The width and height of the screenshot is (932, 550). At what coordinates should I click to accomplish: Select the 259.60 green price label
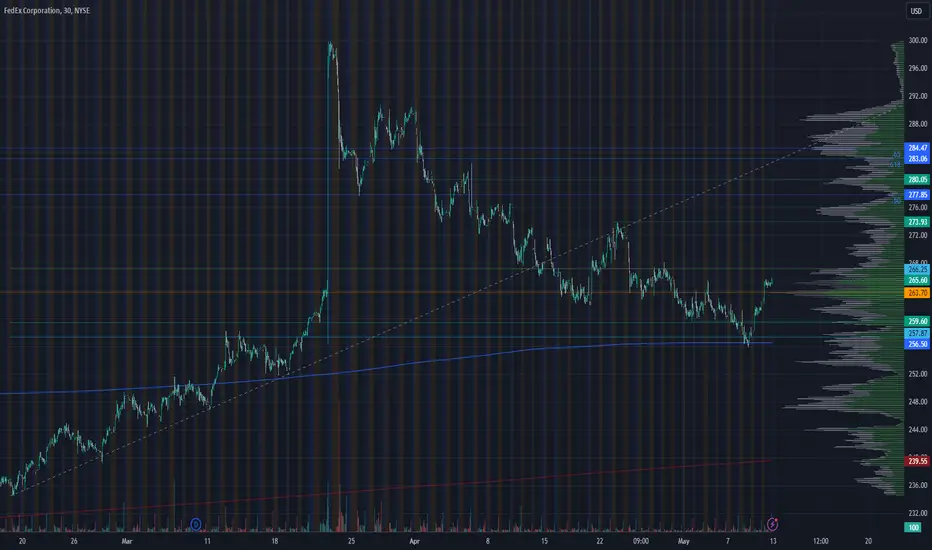coord(917,321)
